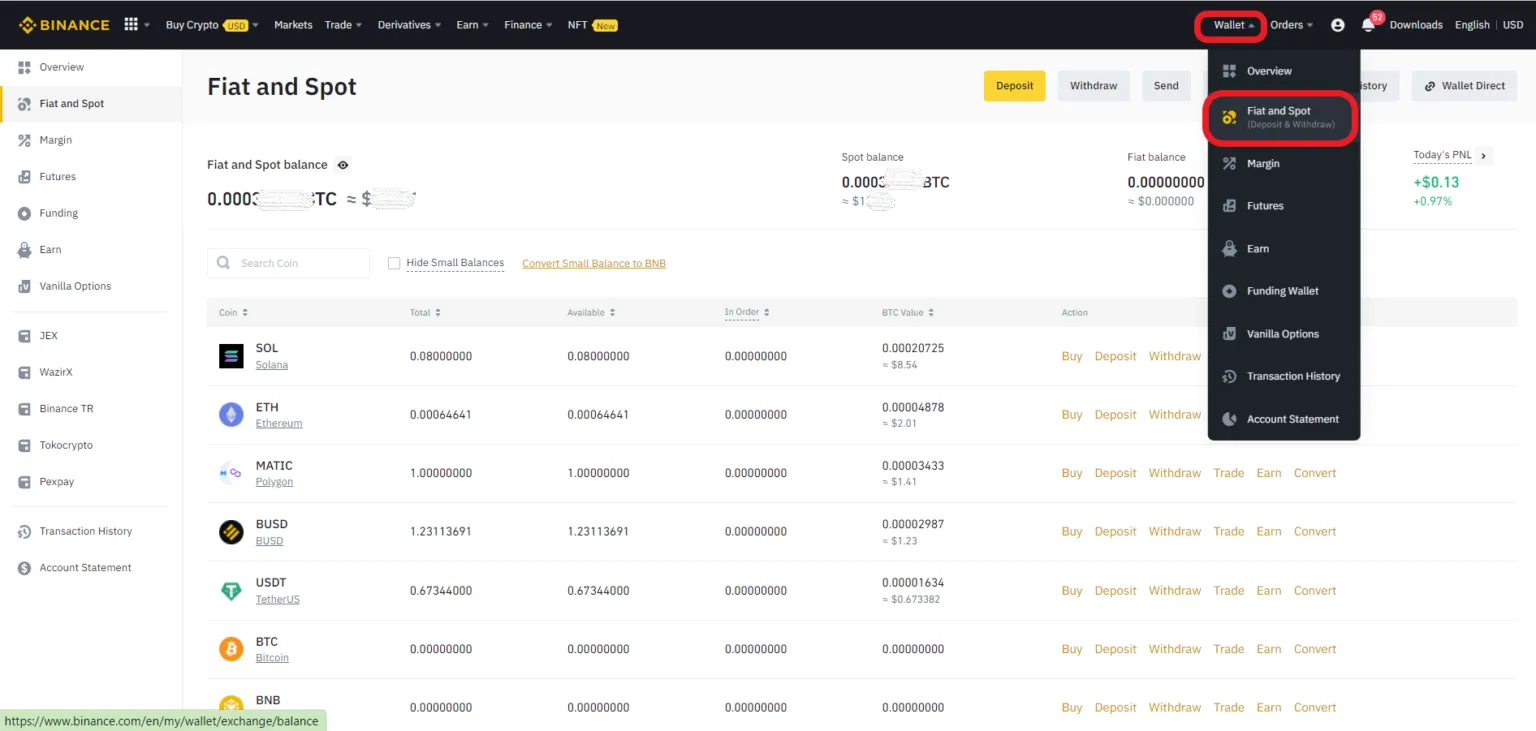Click the Withdraw link in the BTC row
This screenshot has height=731, width=1536.
[x=1175, y=649]
